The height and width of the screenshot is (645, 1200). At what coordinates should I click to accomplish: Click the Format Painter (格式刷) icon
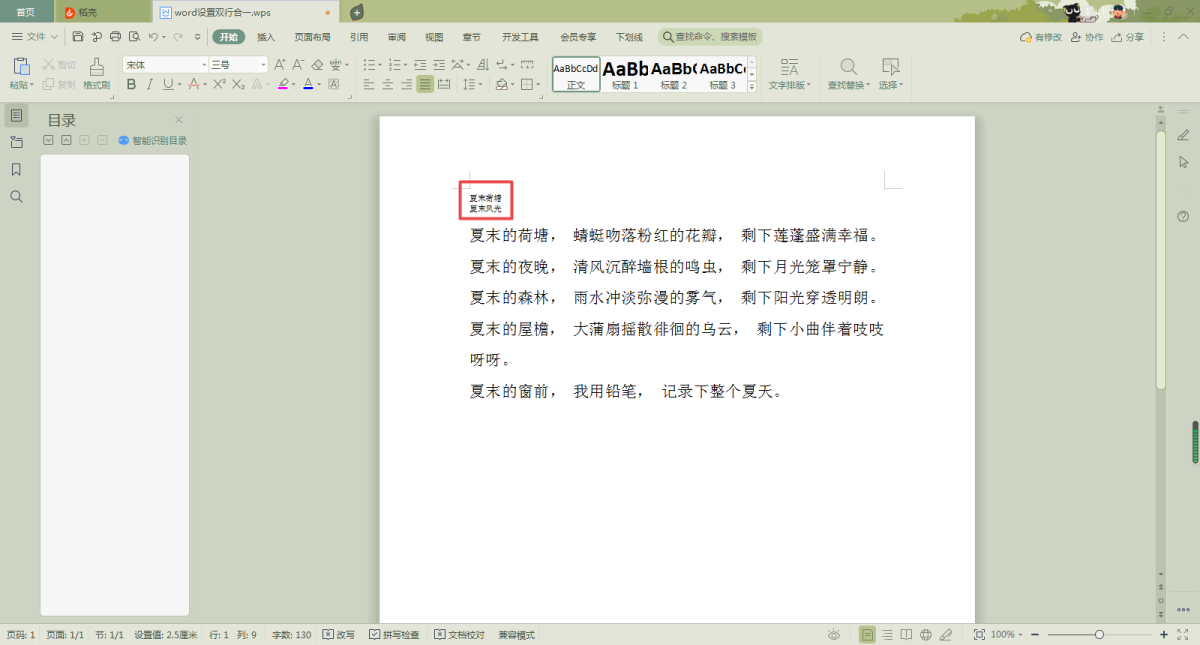tap(96, 72)
